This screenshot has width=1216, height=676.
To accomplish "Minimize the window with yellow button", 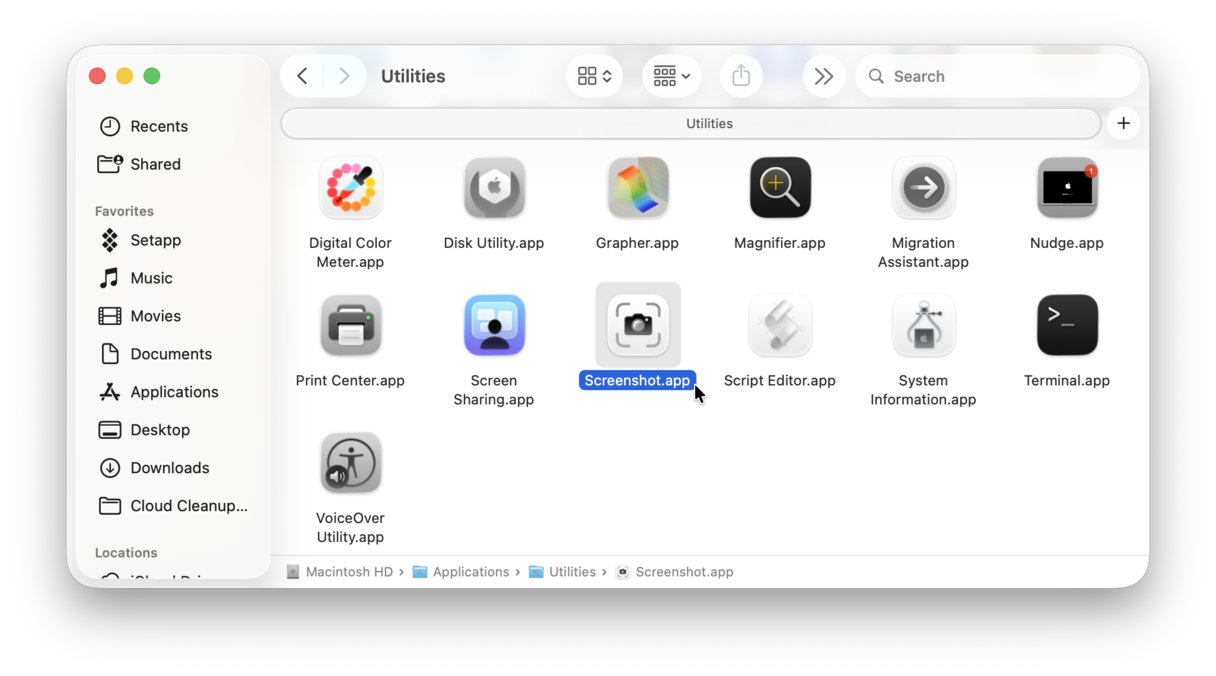I will pos(124,76).
